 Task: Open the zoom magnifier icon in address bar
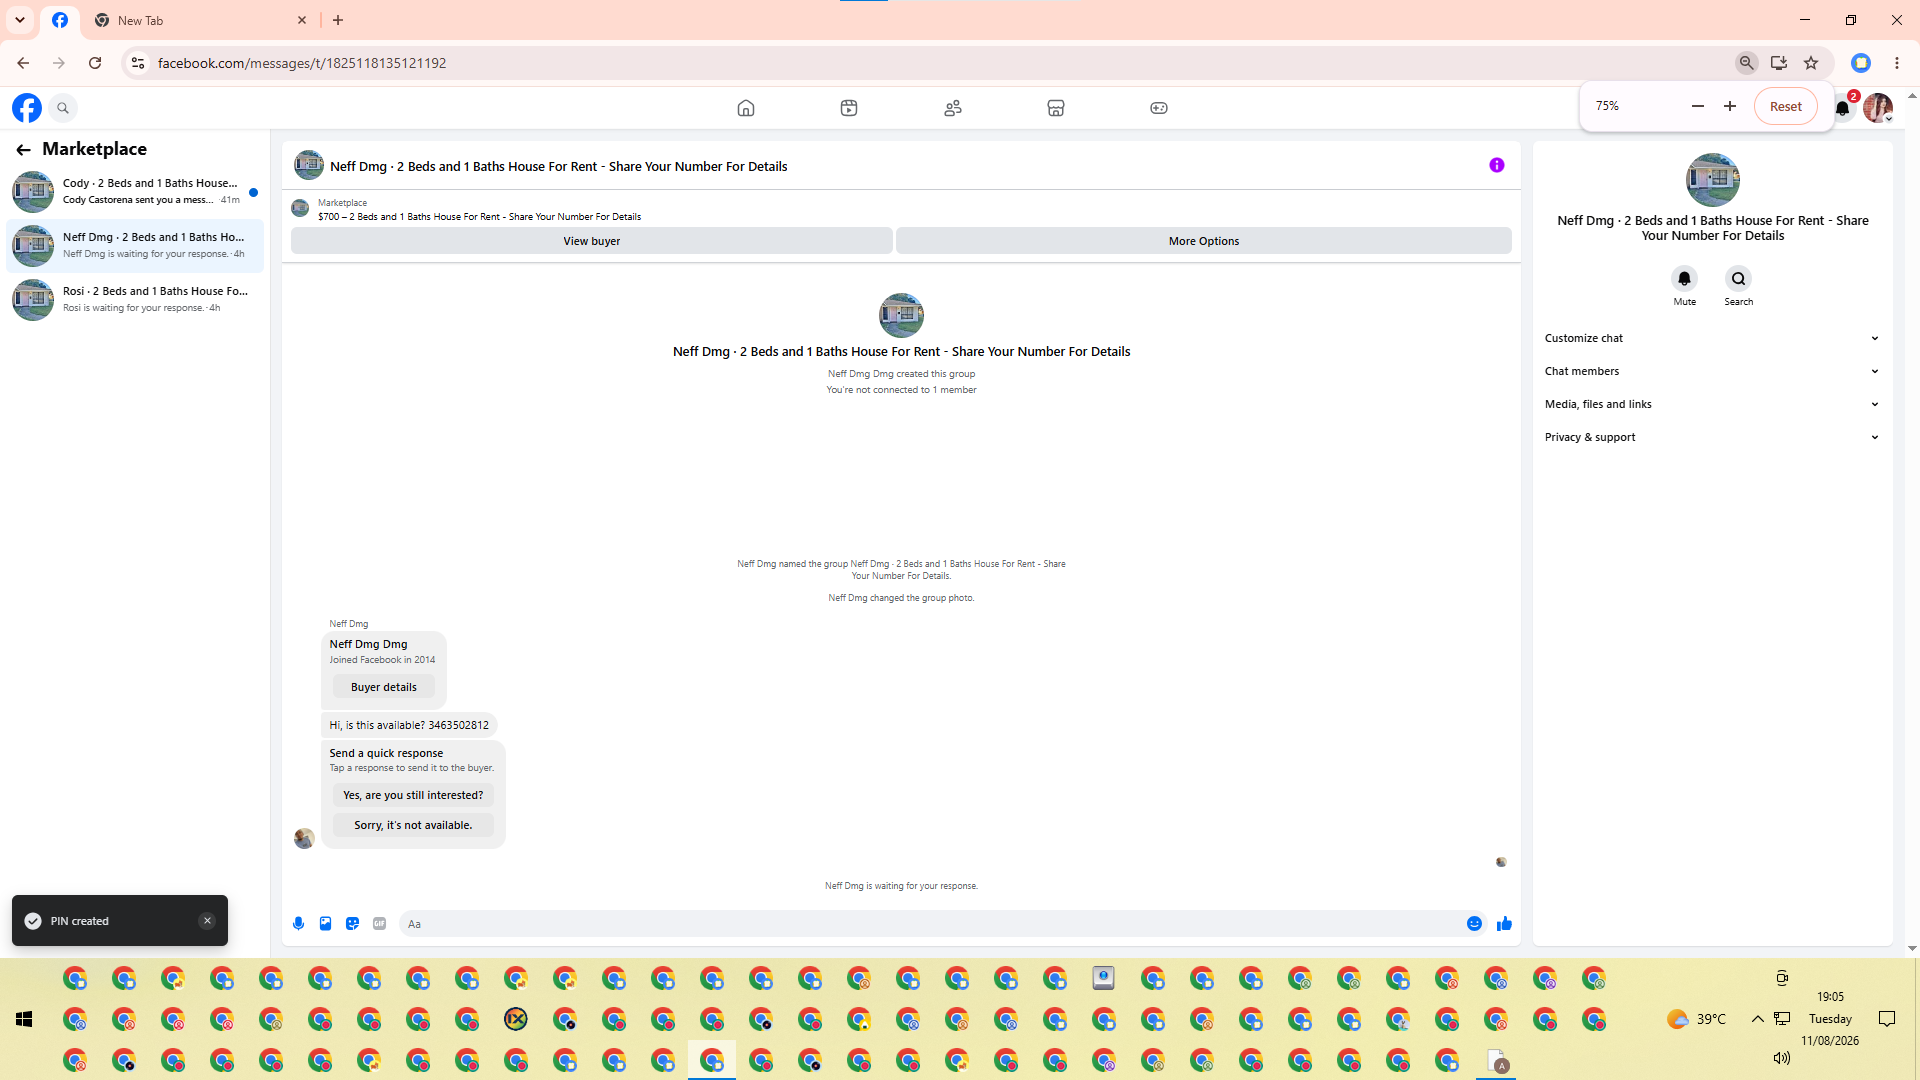point(1747,63)
